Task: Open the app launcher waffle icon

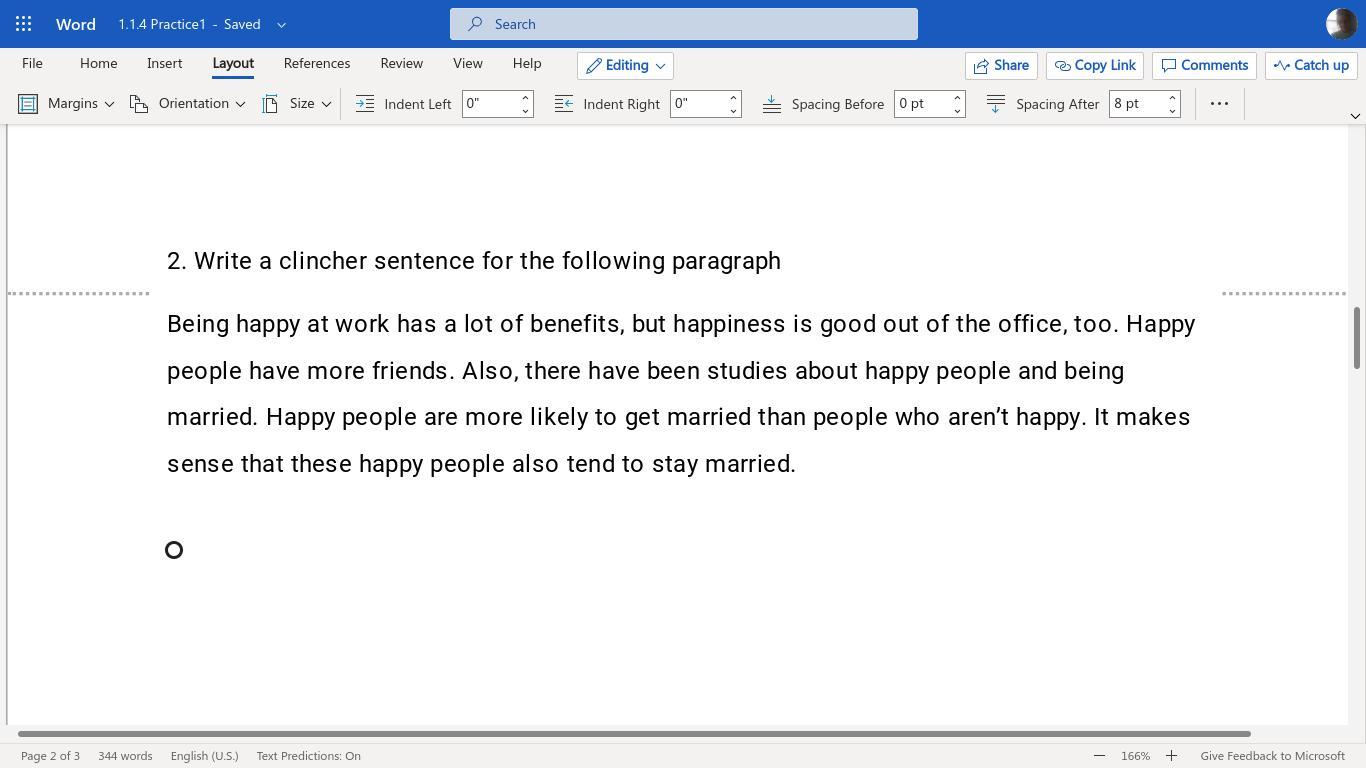Action: pos(24,24)
